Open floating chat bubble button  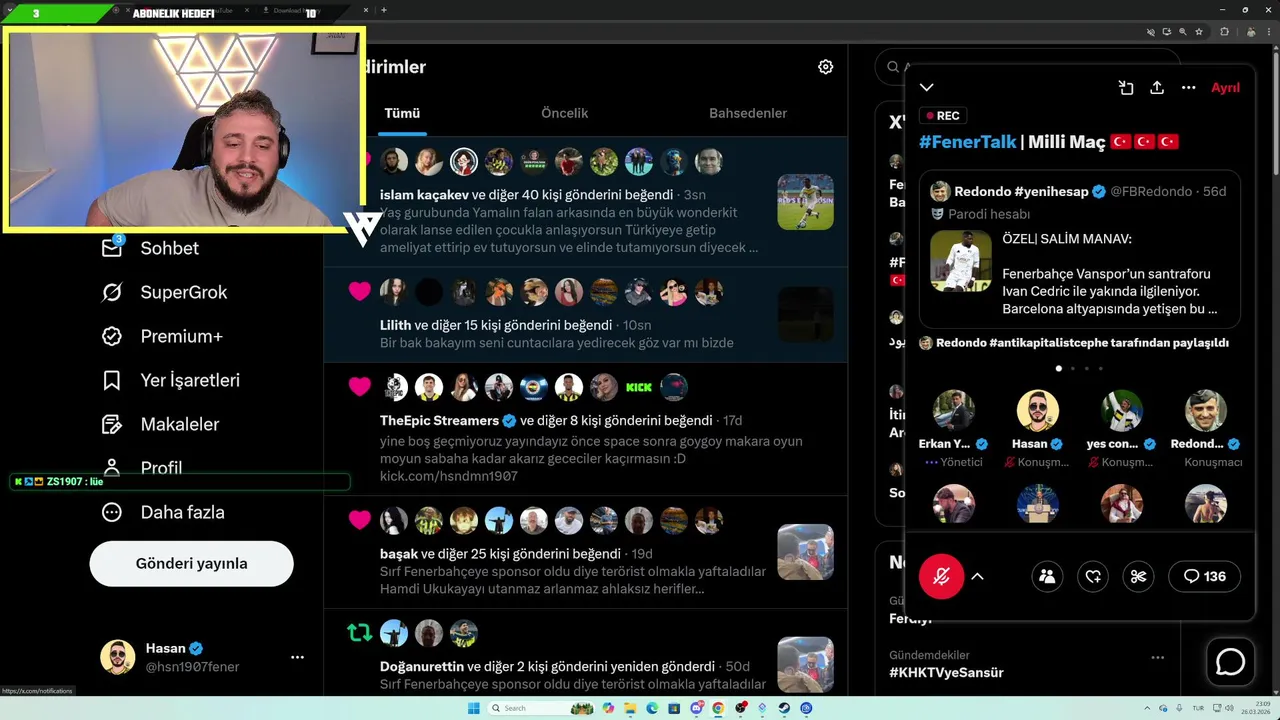1230,662
